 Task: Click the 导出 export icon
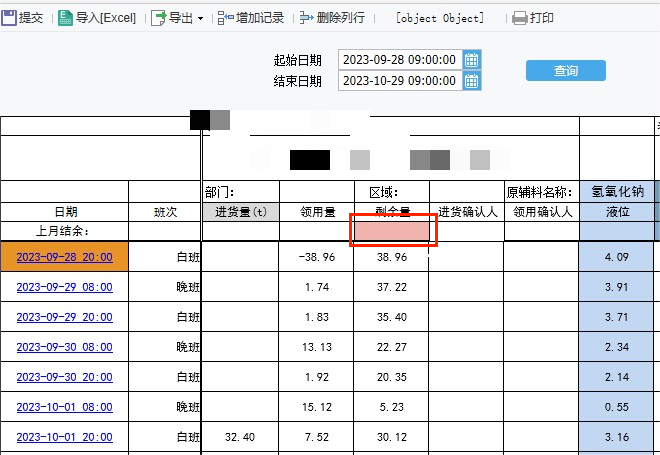click(159, 18)
